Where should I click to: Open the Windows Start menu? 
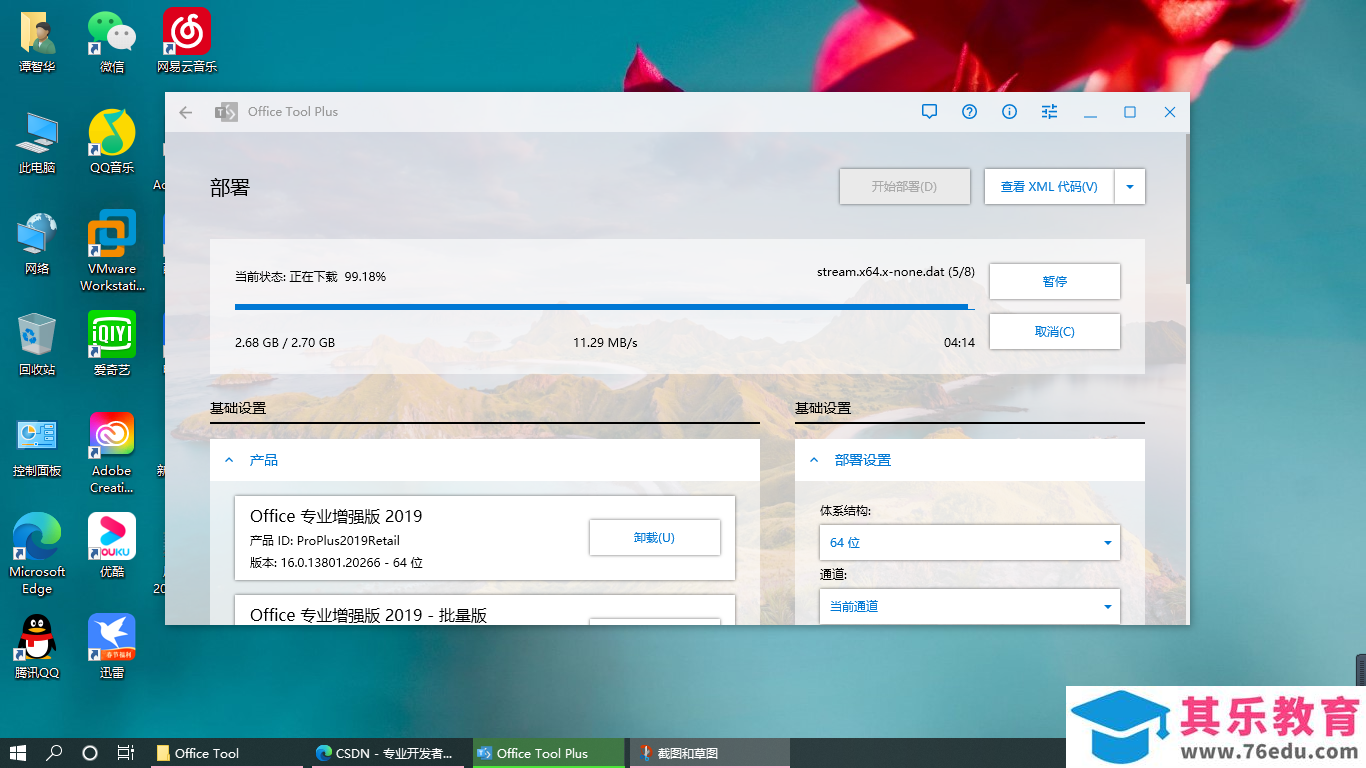tap(18, 753)
